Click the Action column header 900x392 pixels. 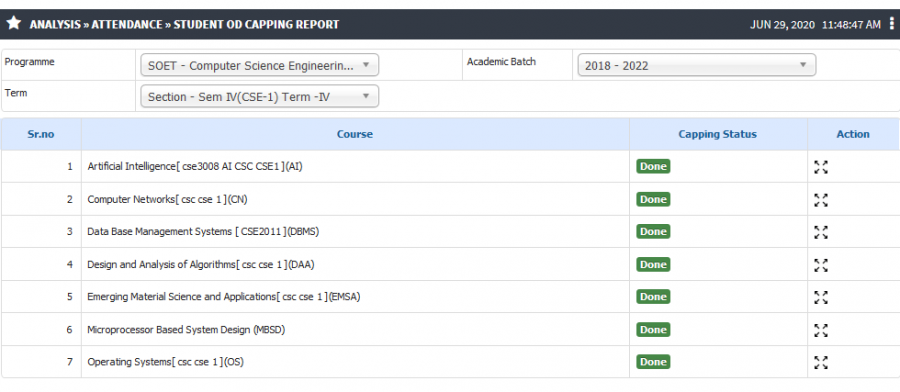click(x=853, y=134)
